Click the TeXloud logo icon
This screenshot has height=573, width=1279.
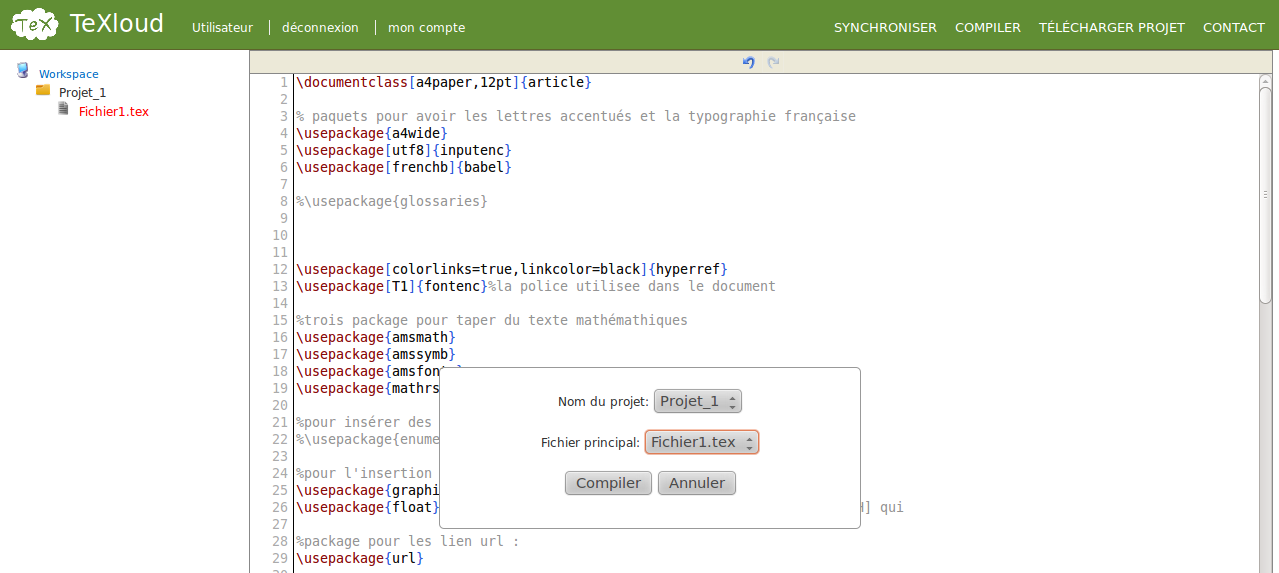(34, 25)
